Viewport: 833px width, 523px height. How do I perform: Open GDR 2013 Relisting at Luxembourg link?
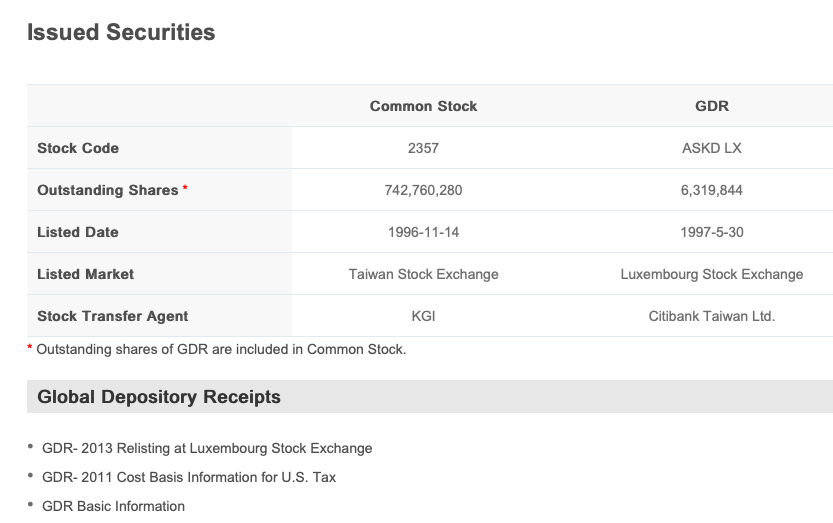[x=207, y=448]
